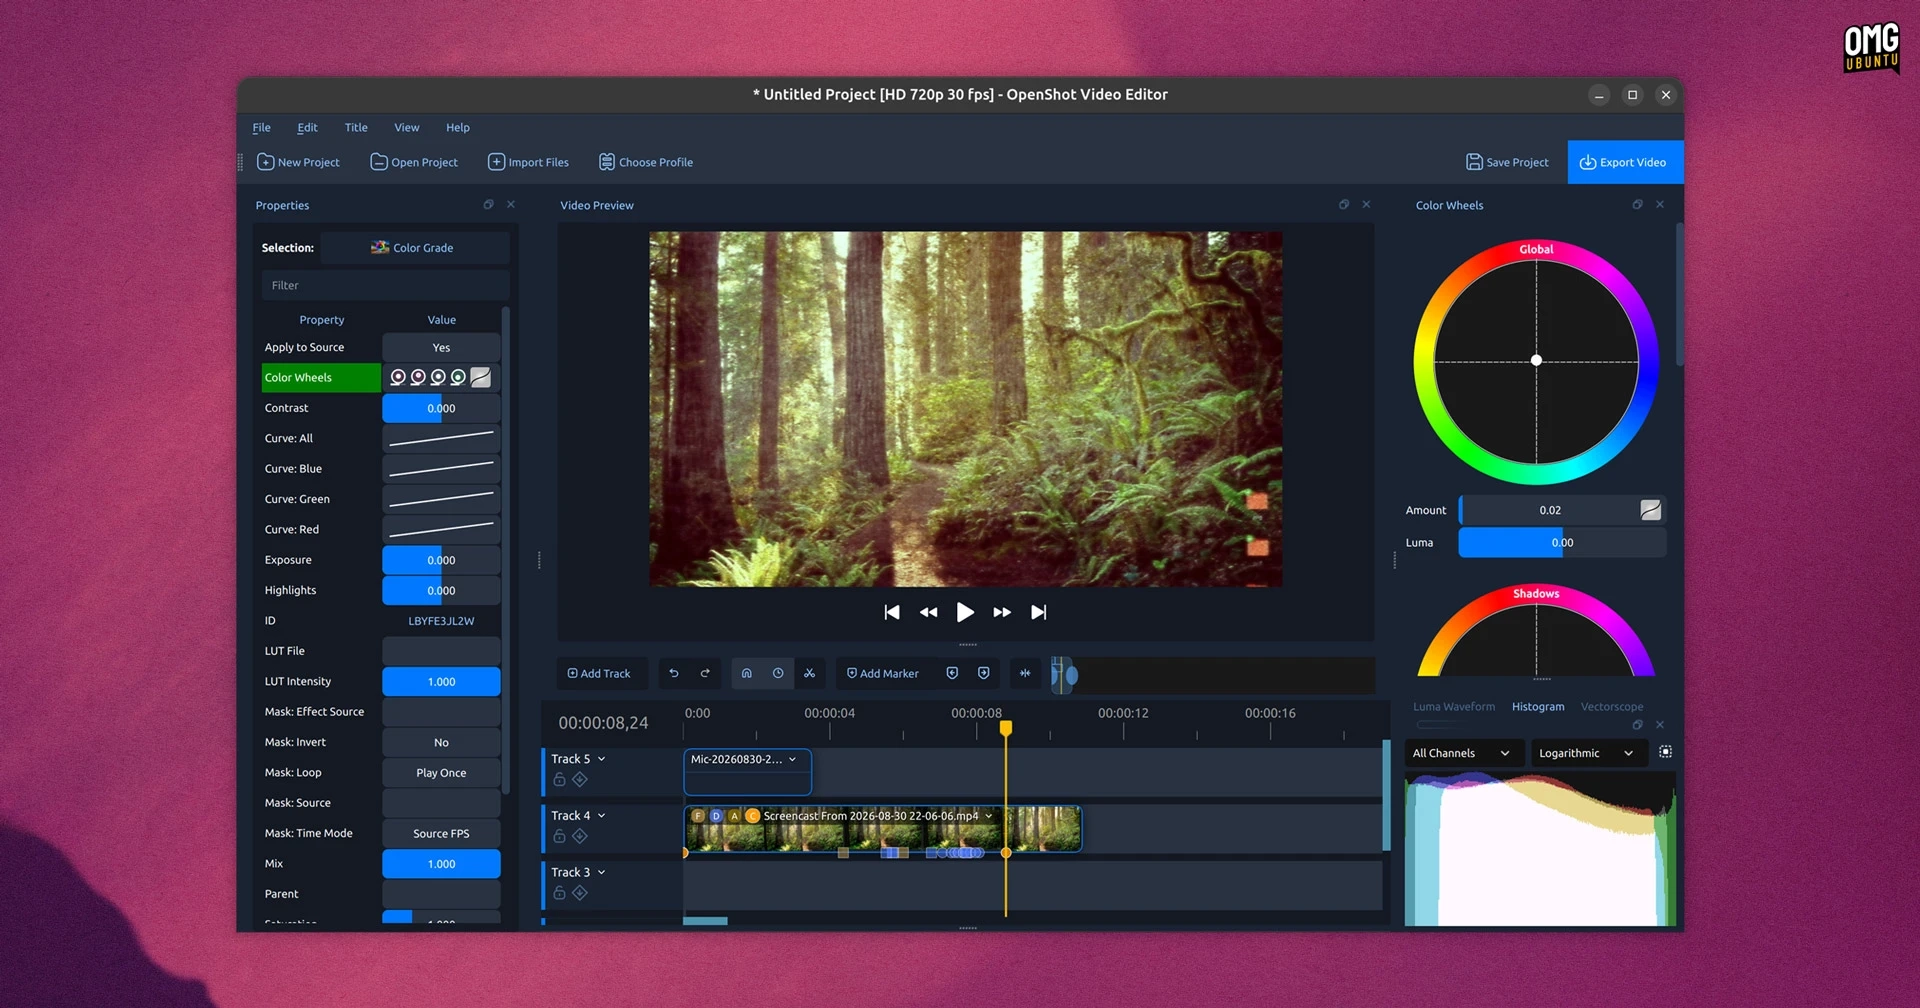
Task: Play the video preview
Action: tap(965, 612)
